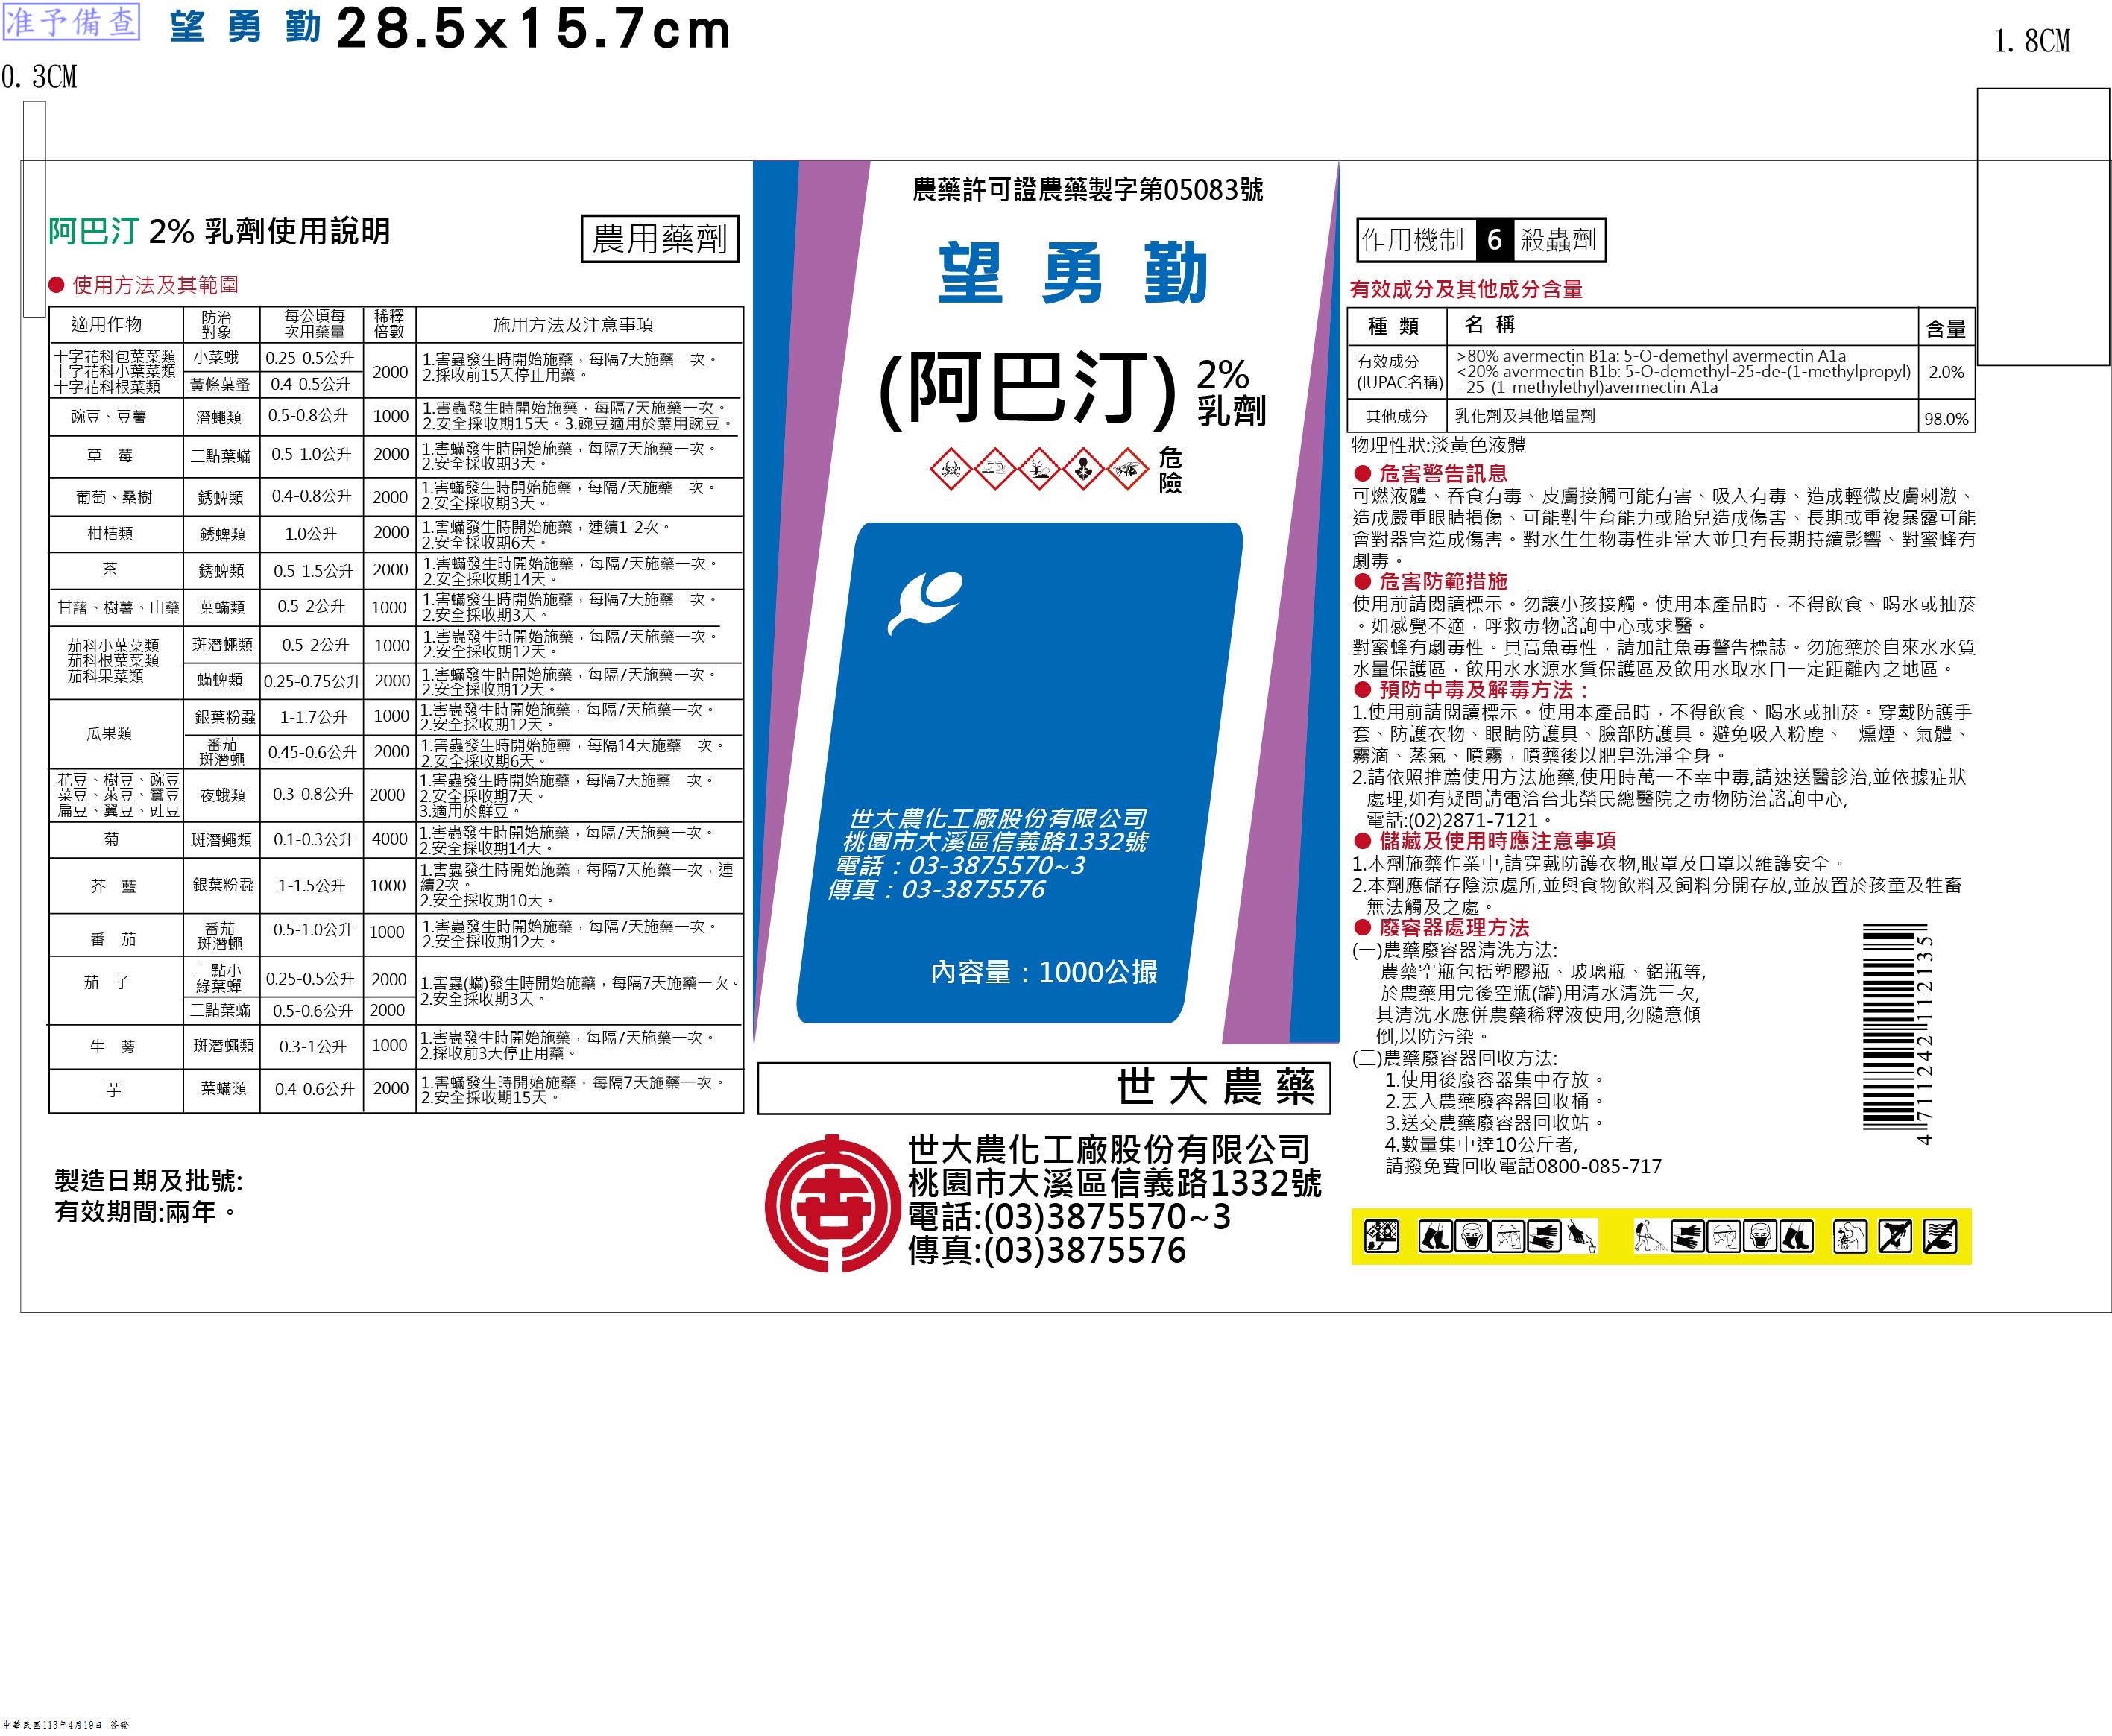This screenshot has height=1736, width=2112.
Task: Click the skull and crossbones hazard diamond
Action: tap(951, 468)
